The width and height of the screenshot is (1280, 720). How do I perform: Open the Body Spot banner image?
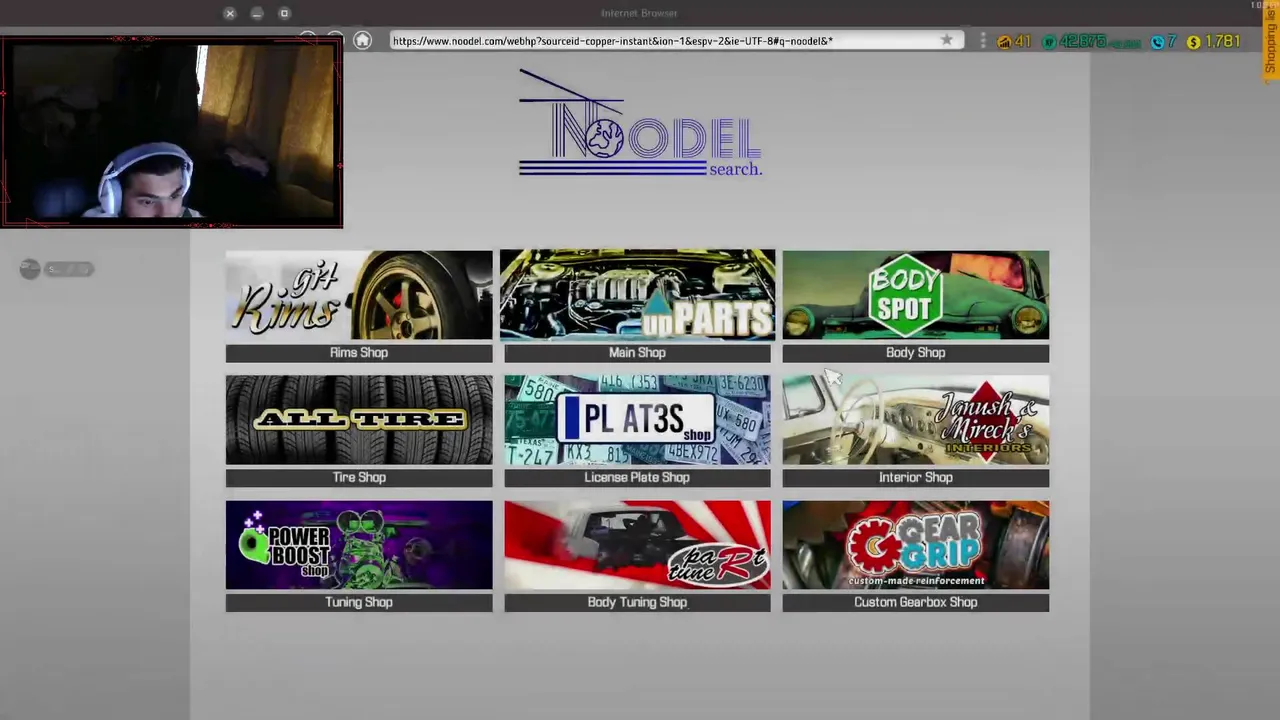916,295
